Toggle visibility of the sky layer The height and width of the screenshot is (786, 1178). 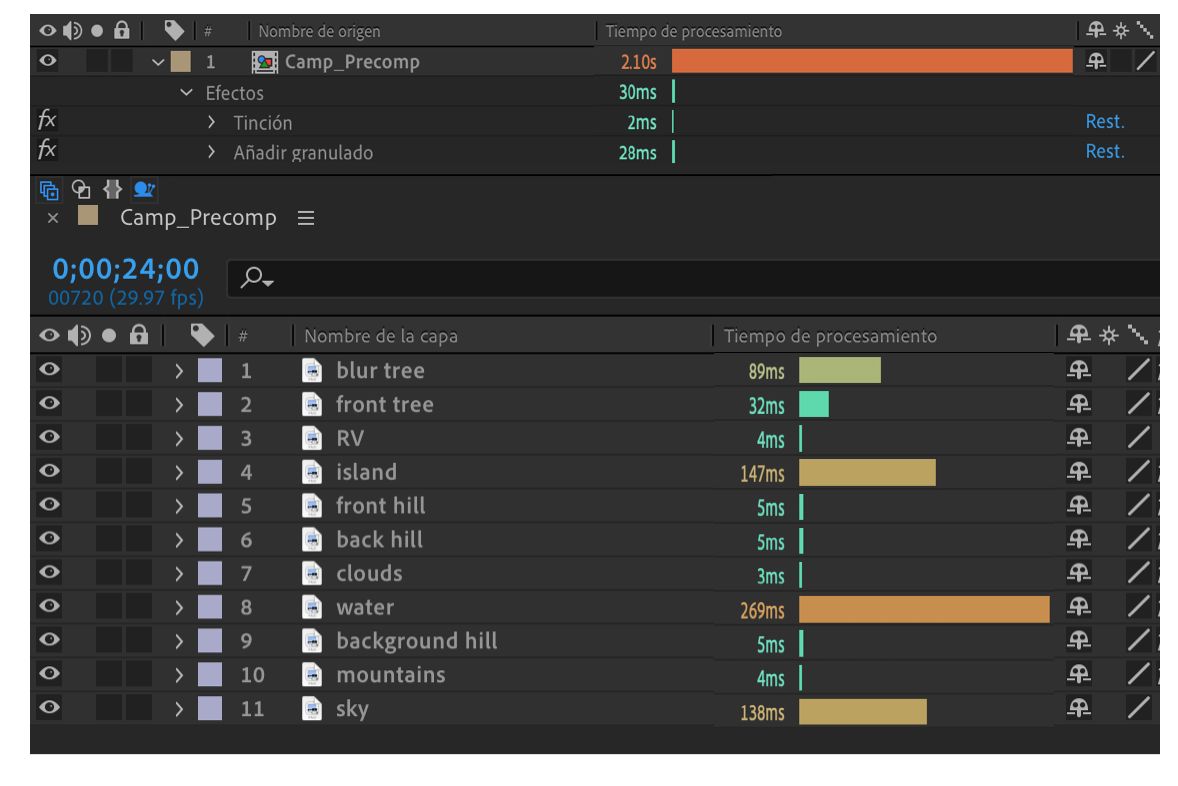[x=46, y=709]
